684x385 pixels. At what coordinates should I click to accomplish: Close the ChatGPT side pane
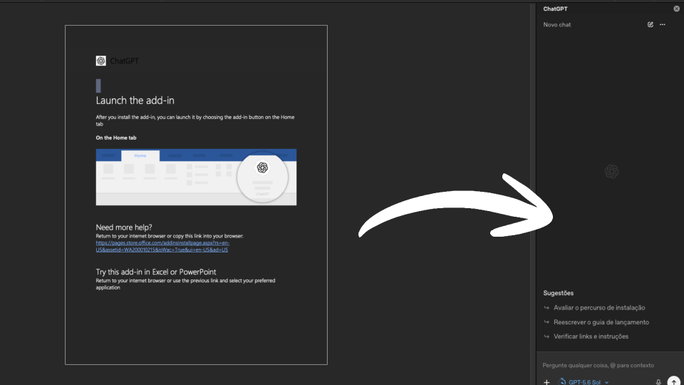[x=677, y=9]
